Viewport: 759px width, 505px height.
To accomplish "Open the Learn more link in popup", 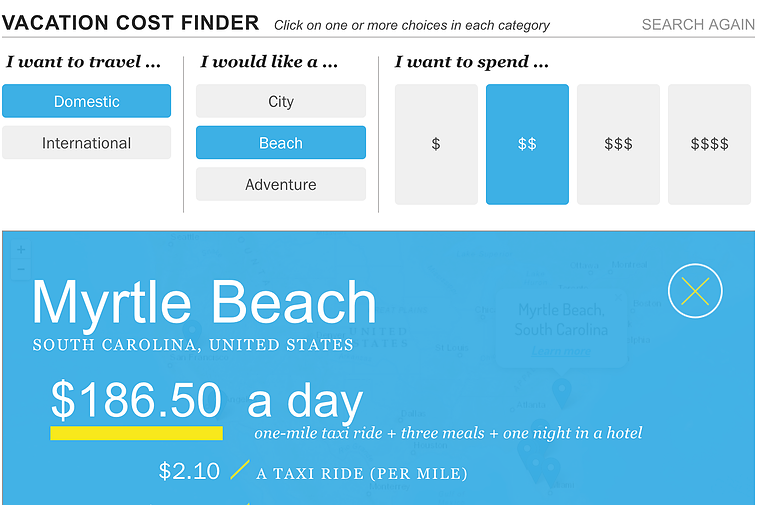I will [561, 351].
